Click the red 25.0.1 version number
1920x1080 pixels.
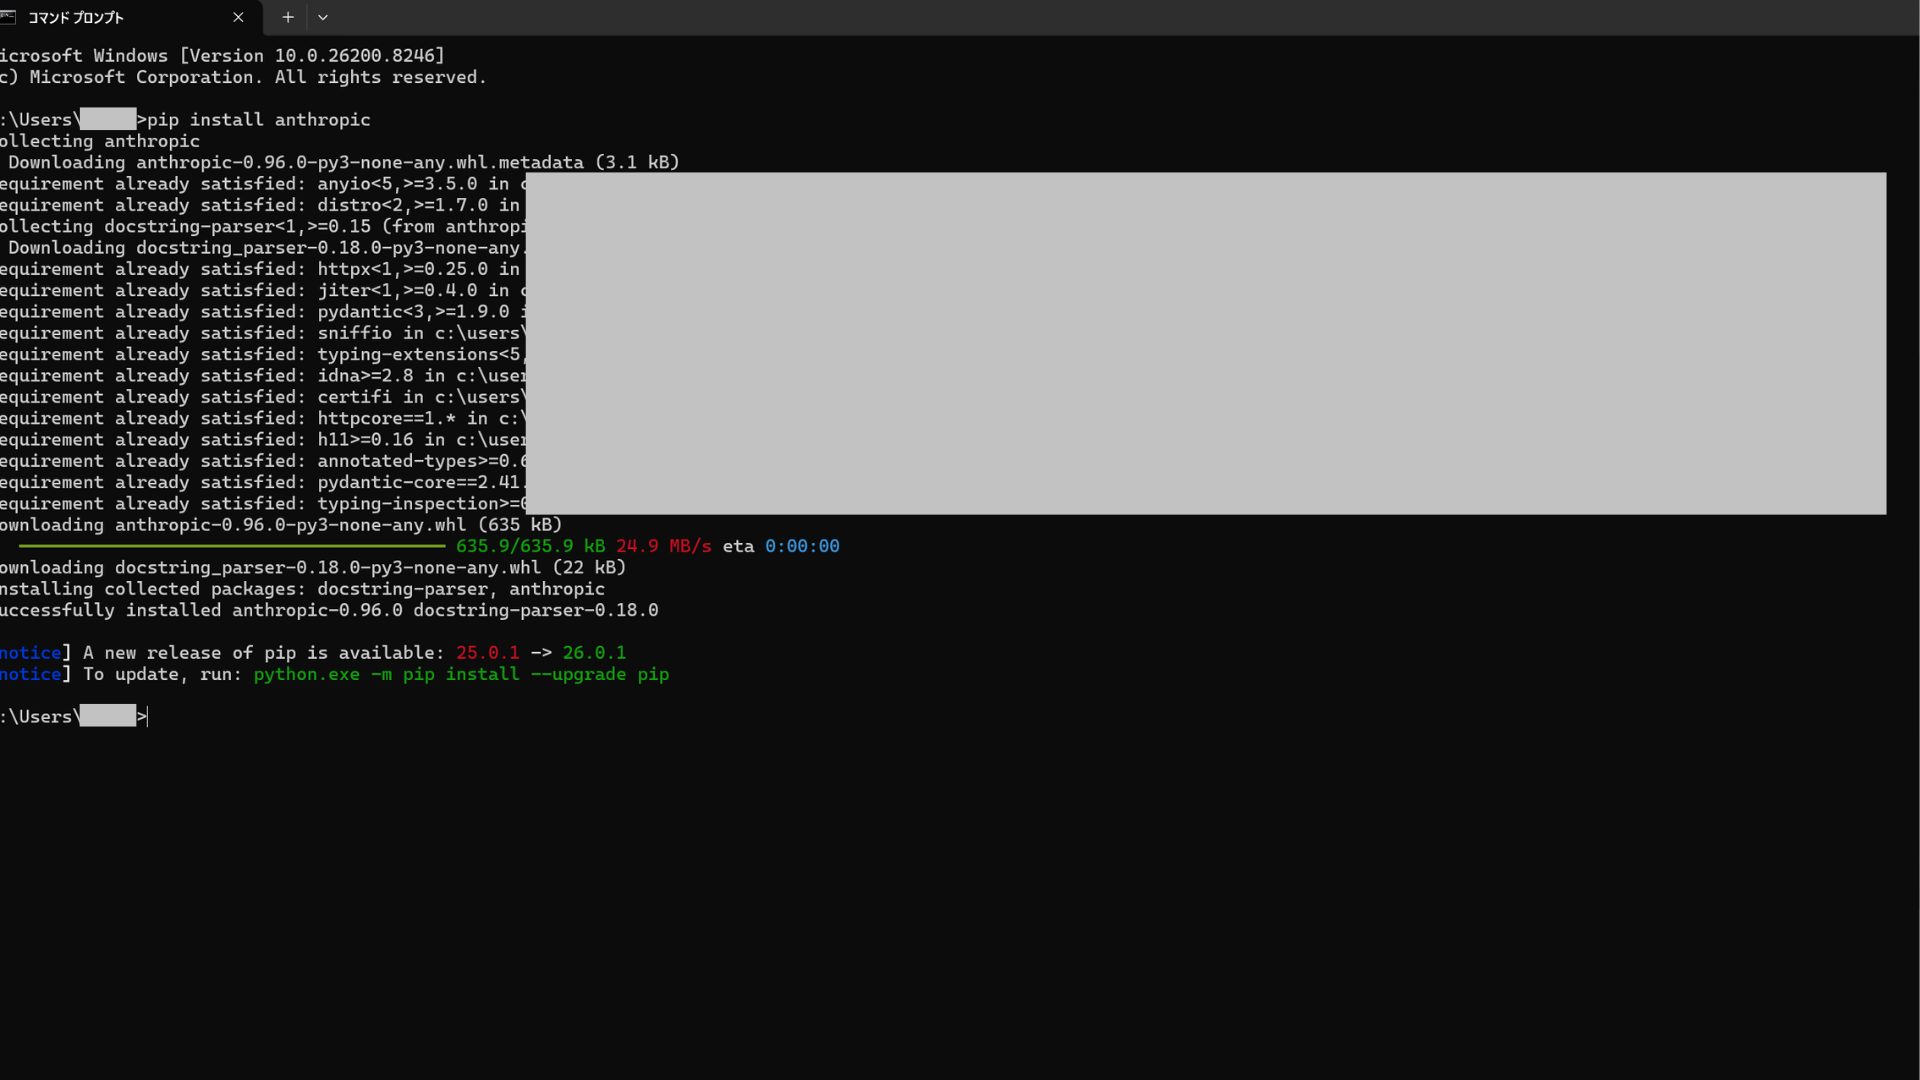[487, 652]
